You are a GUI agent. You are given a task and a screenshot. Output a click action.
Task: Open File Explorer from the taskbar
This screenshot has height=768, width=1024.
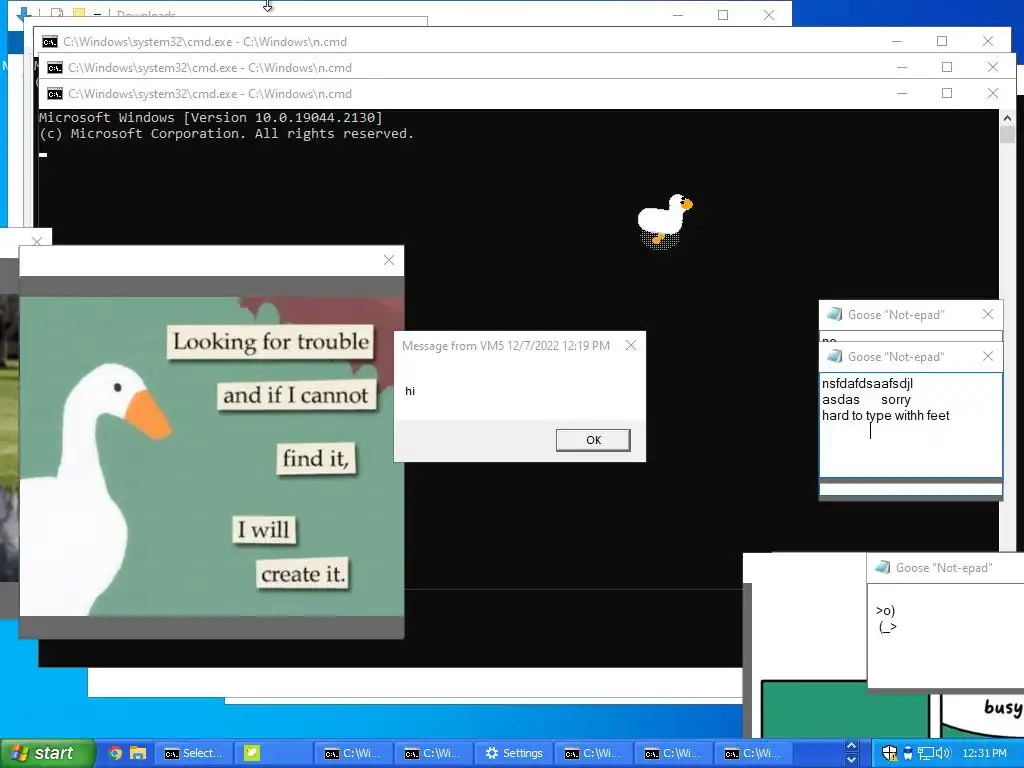(138, 753)
